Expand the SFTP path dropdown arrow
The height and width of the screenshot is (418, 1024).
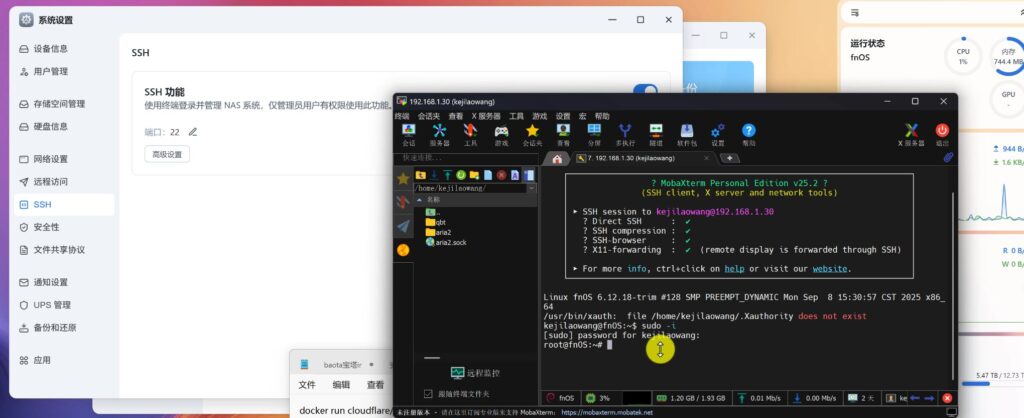[x=532, y=188]
